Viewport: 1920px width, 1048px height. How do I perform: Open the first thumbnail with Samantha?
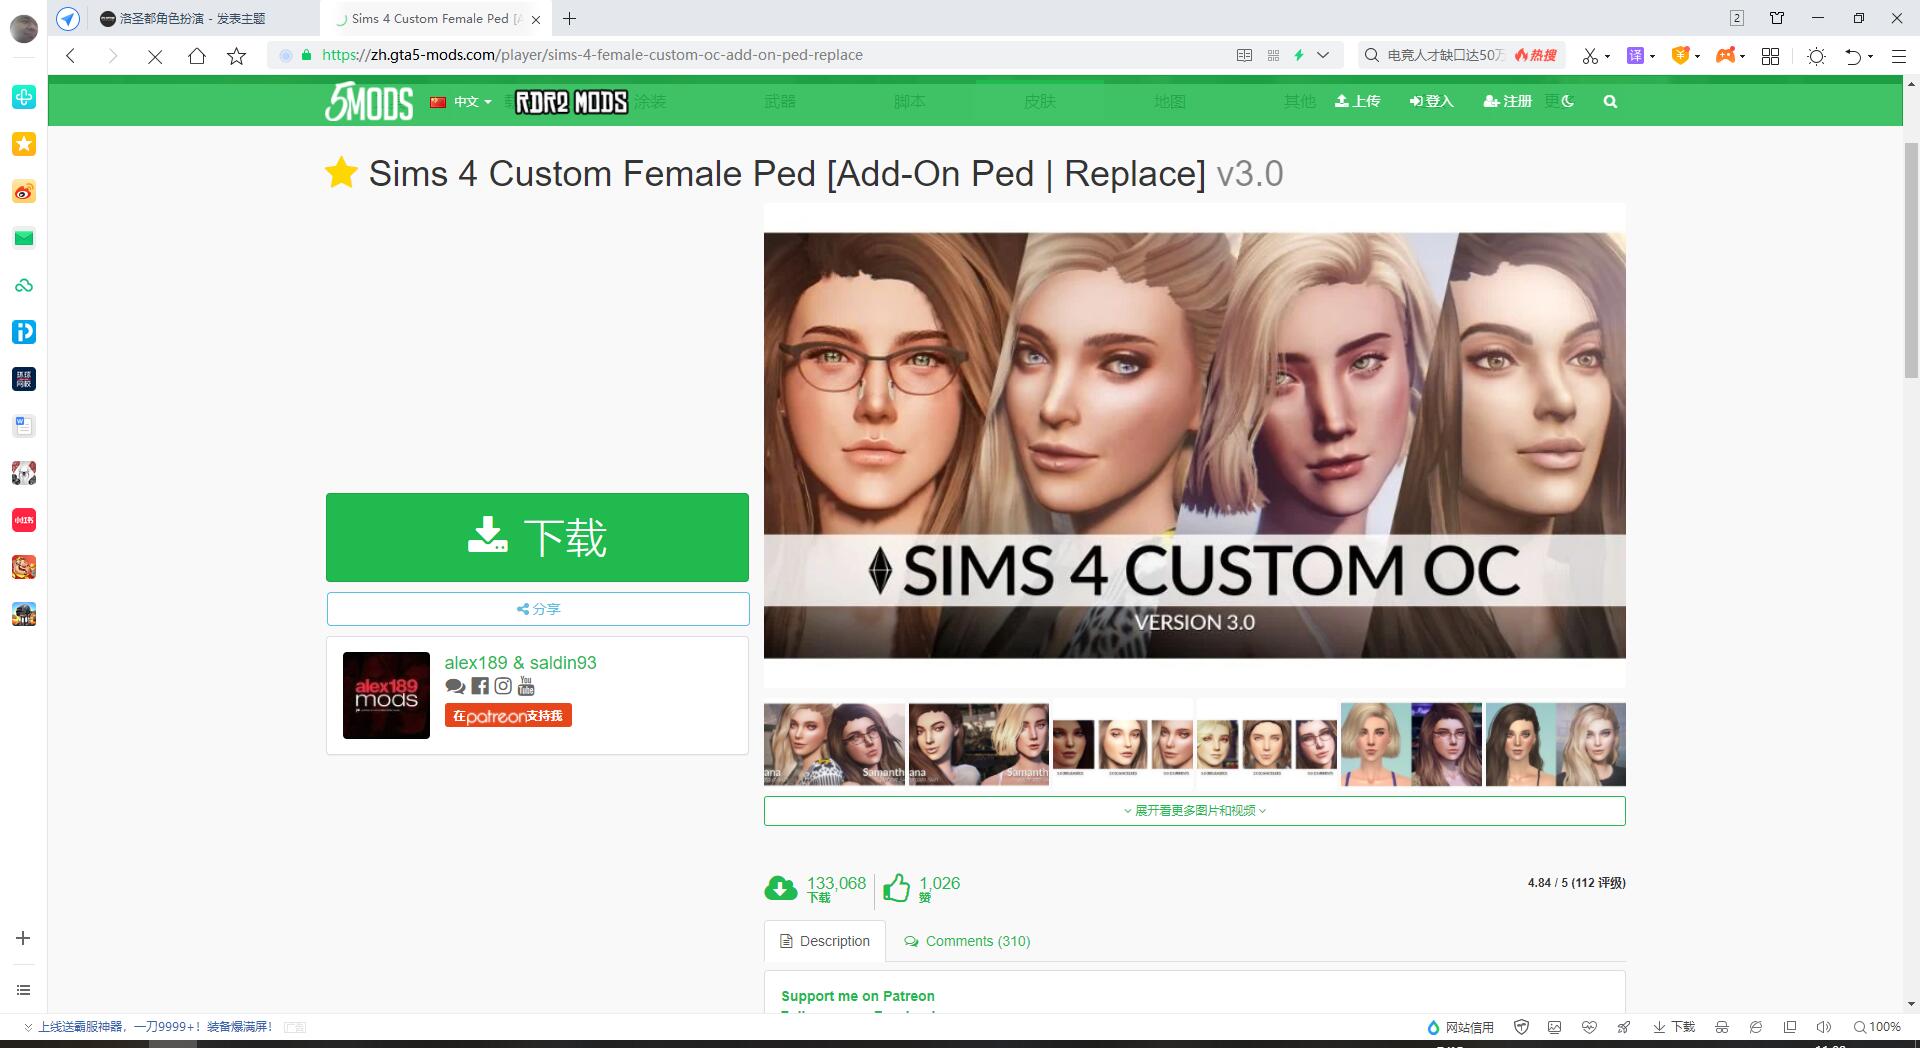click(x=834, y=744)
